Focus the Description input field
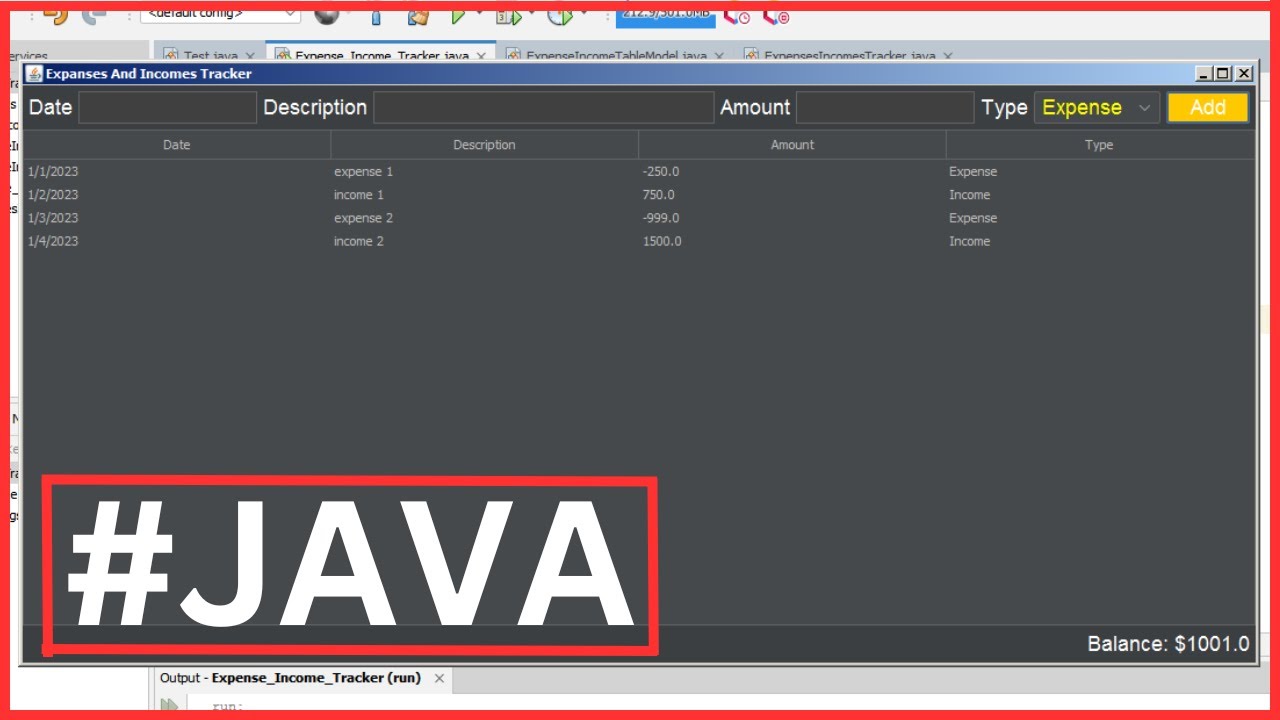The width and height of the screenshot is (1280, 720). (x=544, y=108)
